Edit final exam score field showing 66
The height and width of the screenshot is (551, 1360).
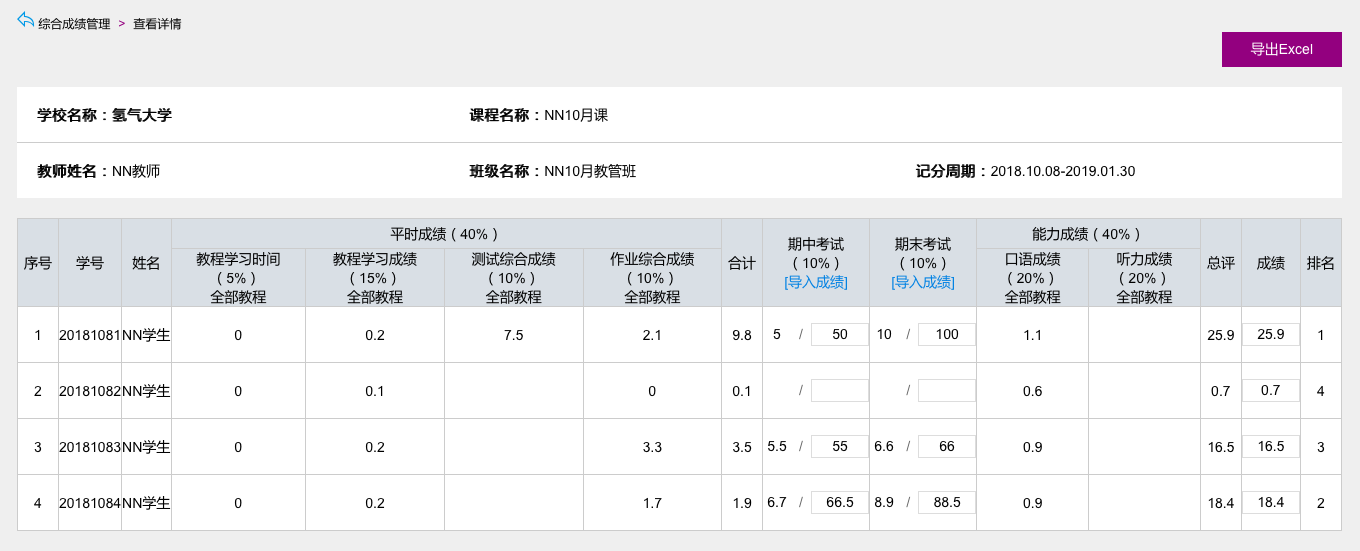pos(946,446)
